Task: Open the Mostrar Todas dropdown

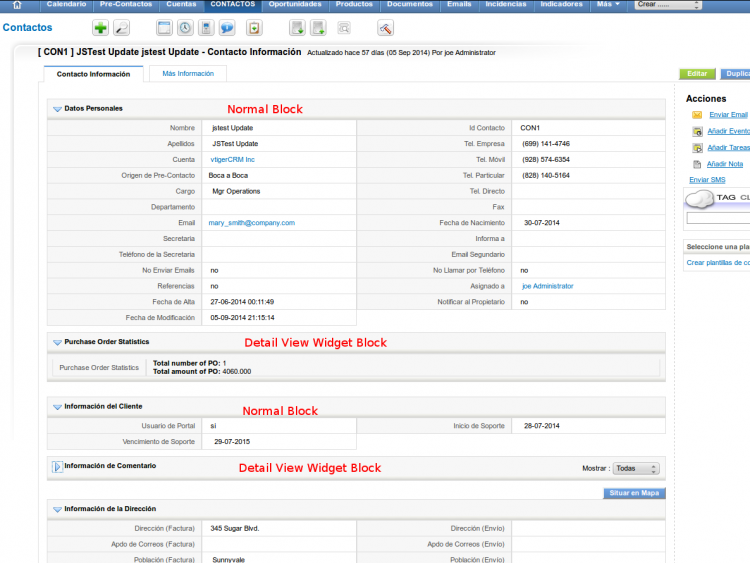Action: click(637, 468)
